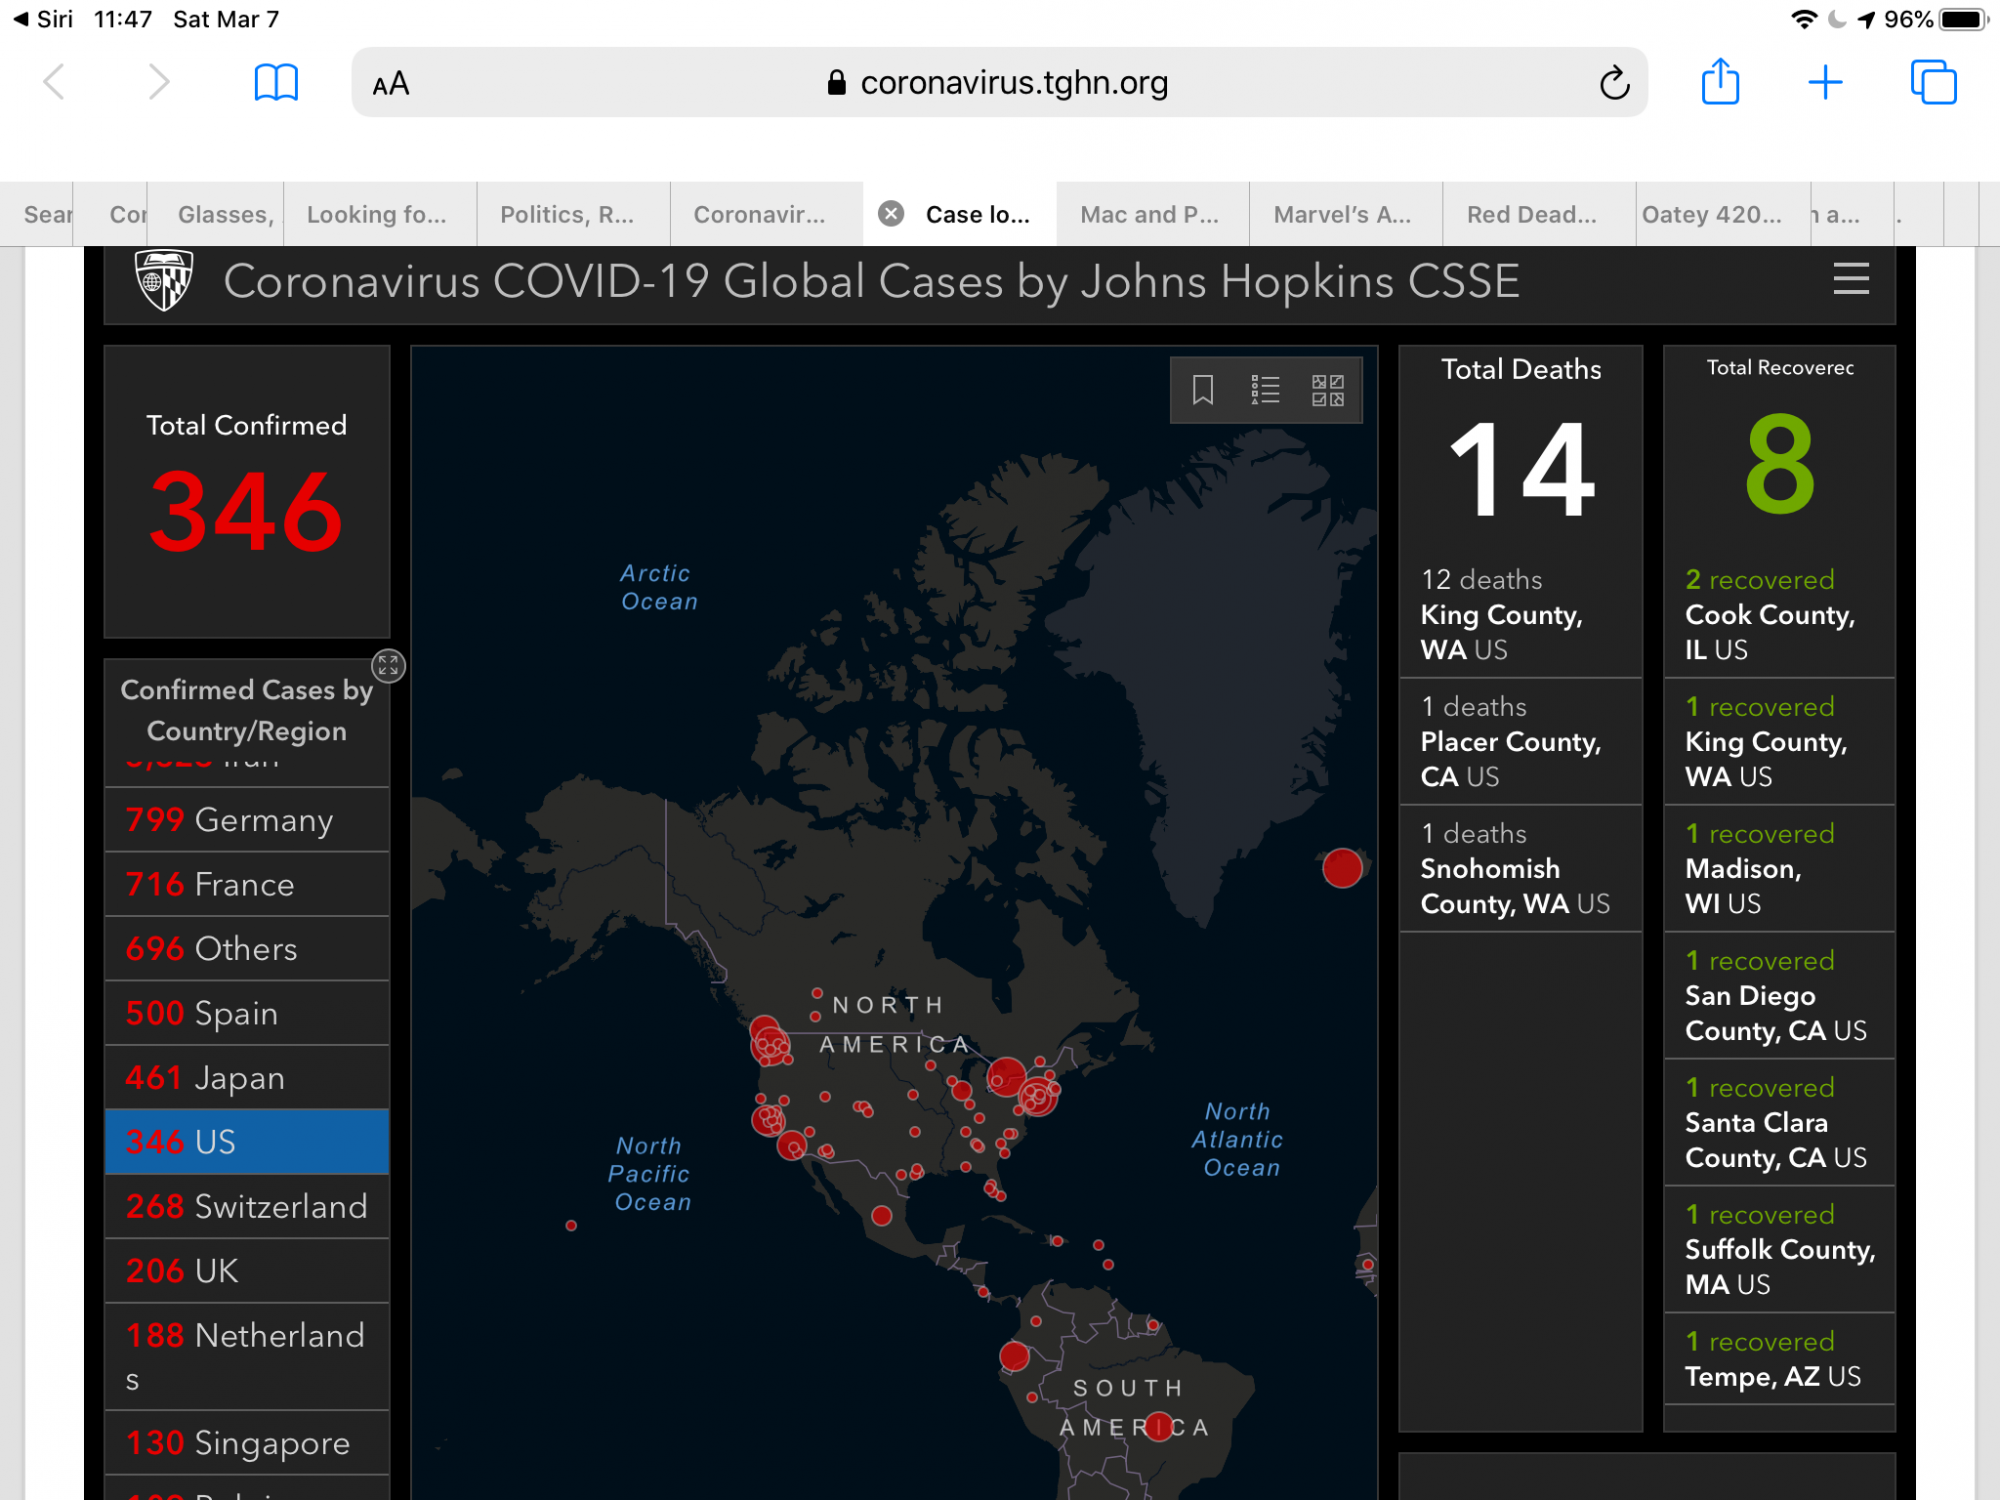Open the dashboard hamburger menu
This screenshot has width=2000, height=1500.
pyautogui.click(x=1851, y=279)
